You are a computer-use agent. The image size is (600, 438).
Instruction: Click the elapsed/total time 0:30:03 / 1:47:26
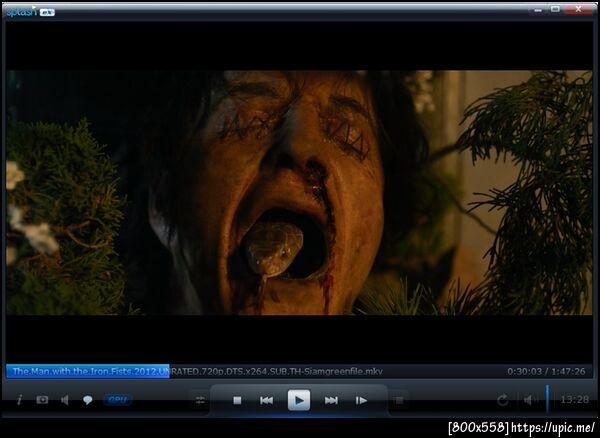(x=546, y=371)
